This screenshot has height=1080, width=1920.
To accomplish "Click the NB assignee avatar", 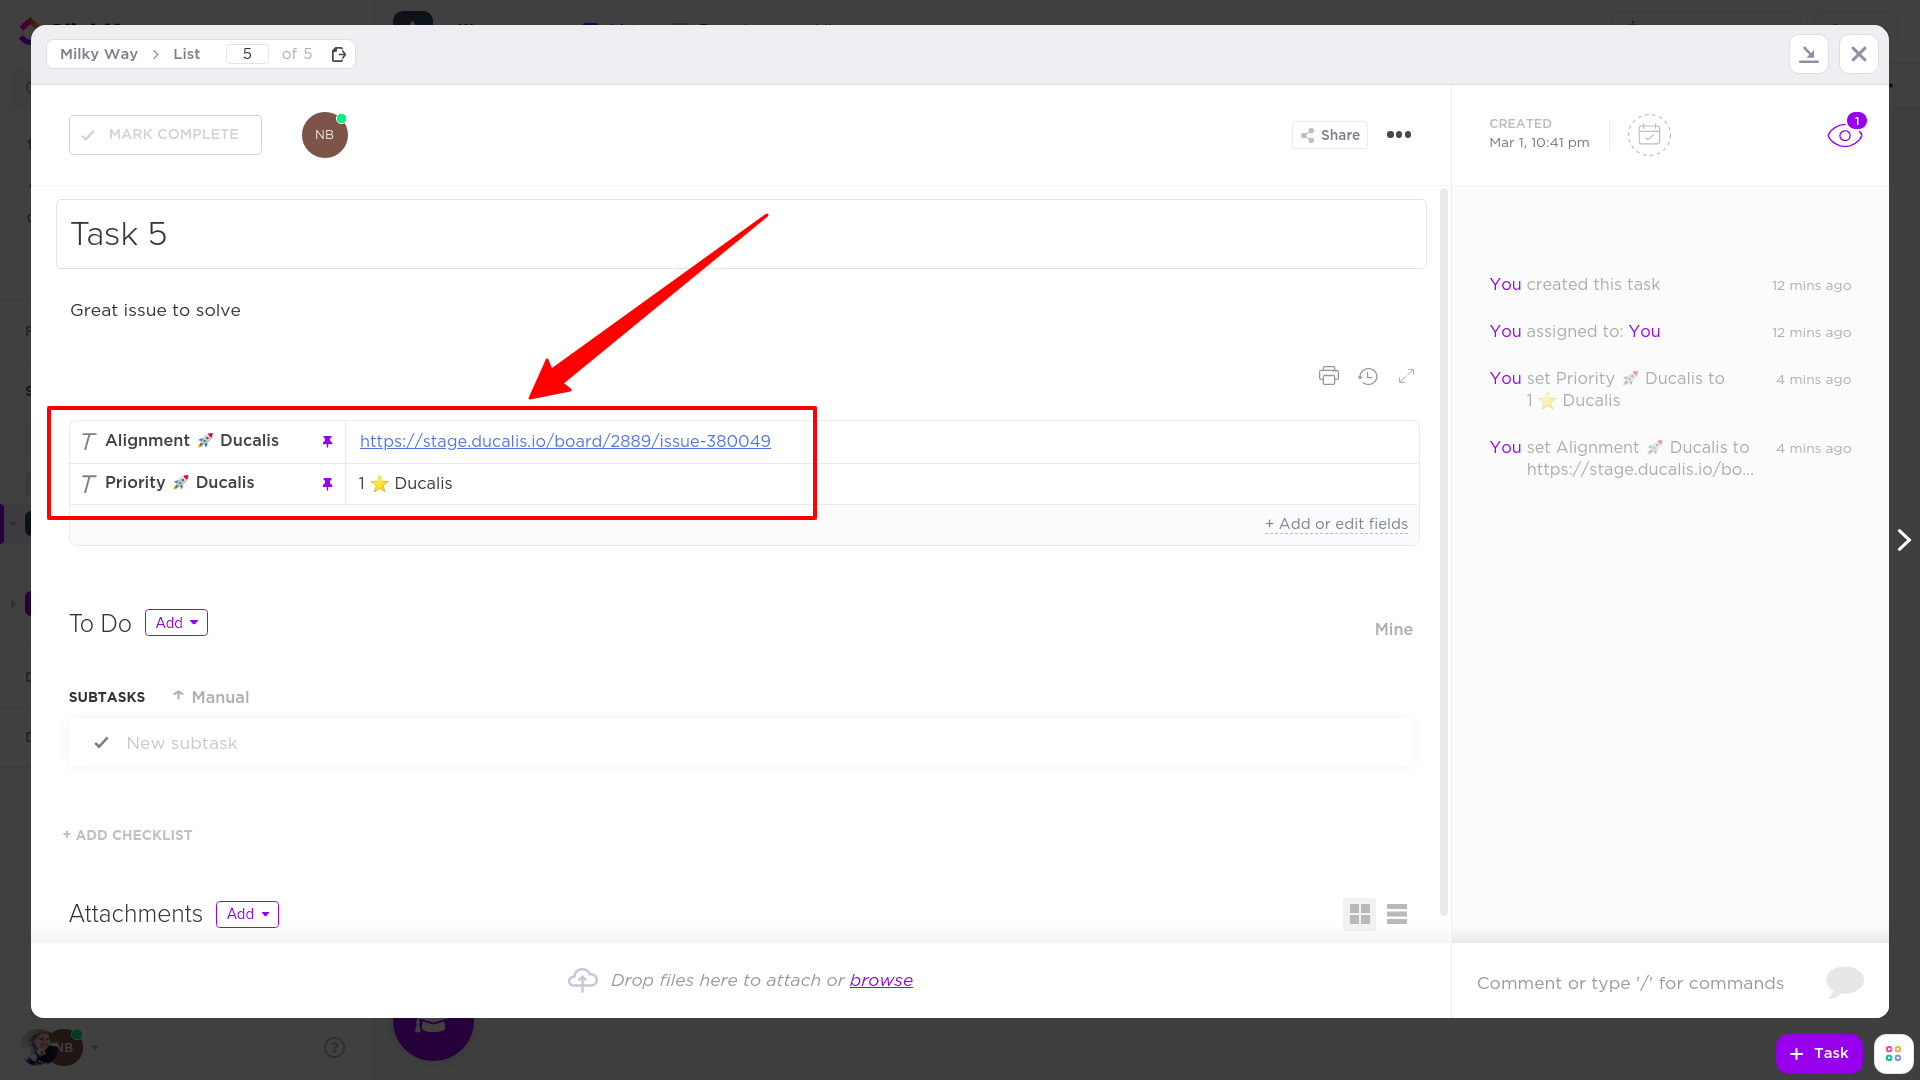I will 325,135.
